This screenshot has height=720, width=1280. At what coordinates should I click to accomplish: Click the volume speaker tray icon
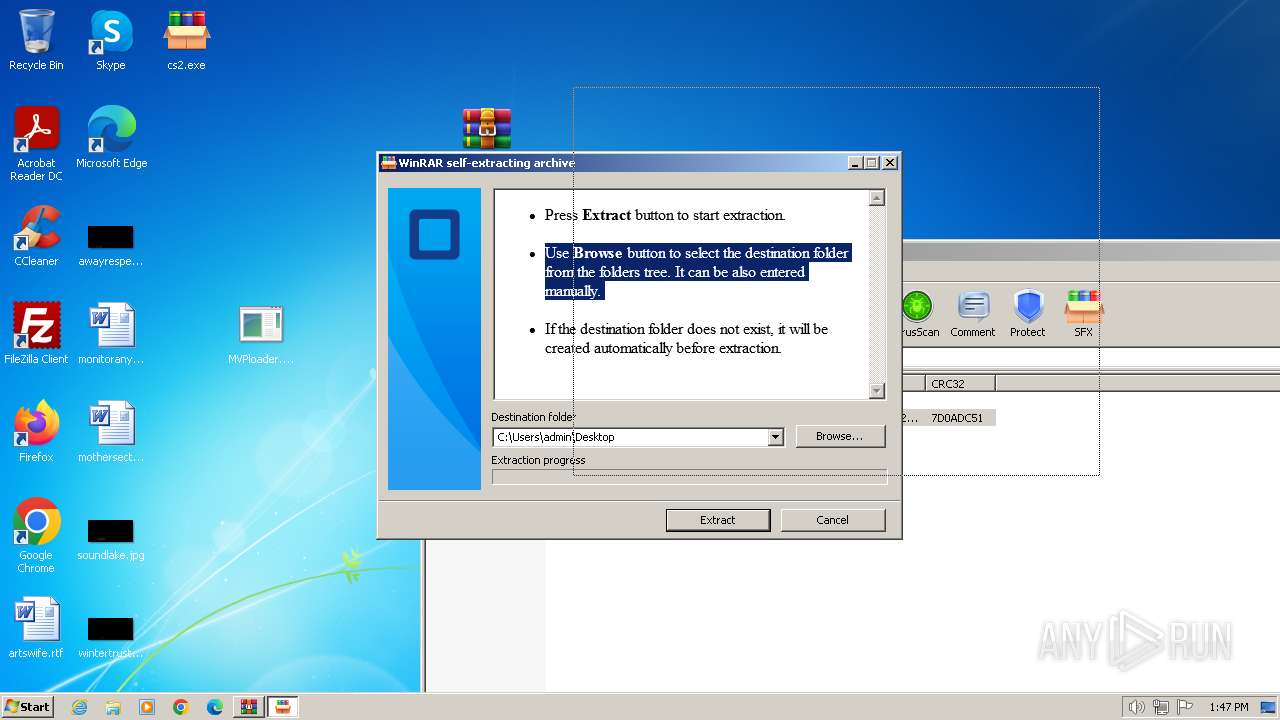point(1136,707)
